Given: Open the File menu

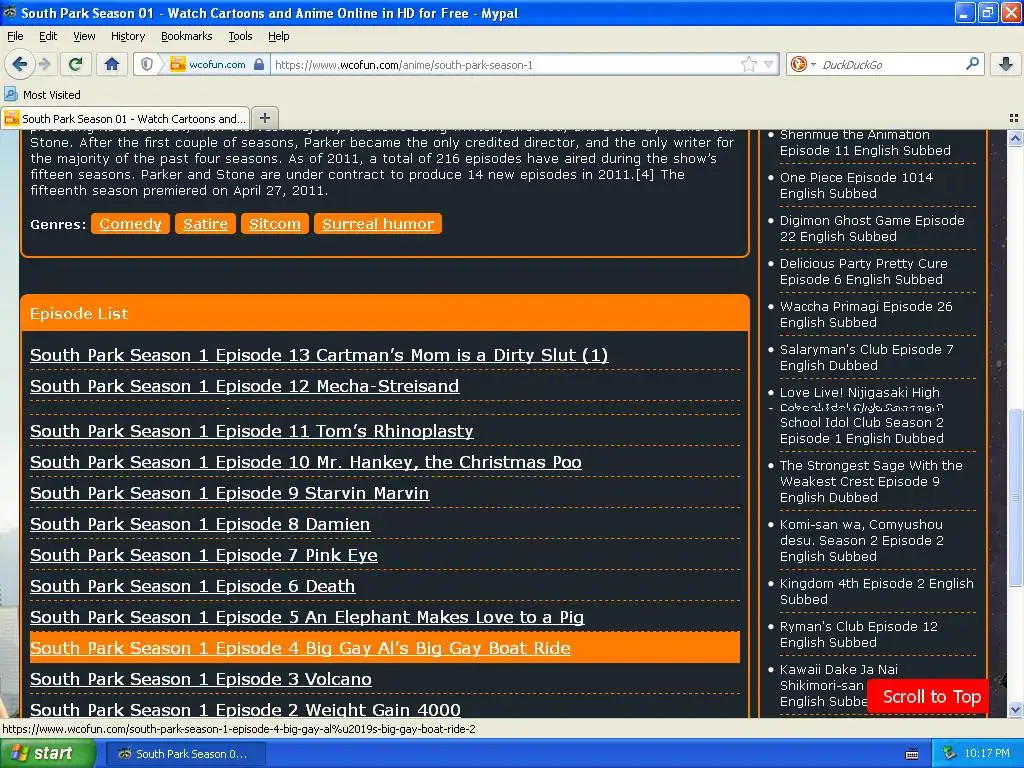Looking at the screenshot, I should click(x=15, y=36).
